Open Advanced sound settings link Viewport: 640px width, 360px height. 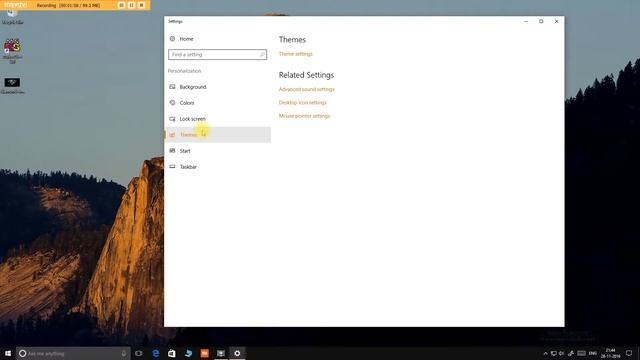click(x=307, y=89)
